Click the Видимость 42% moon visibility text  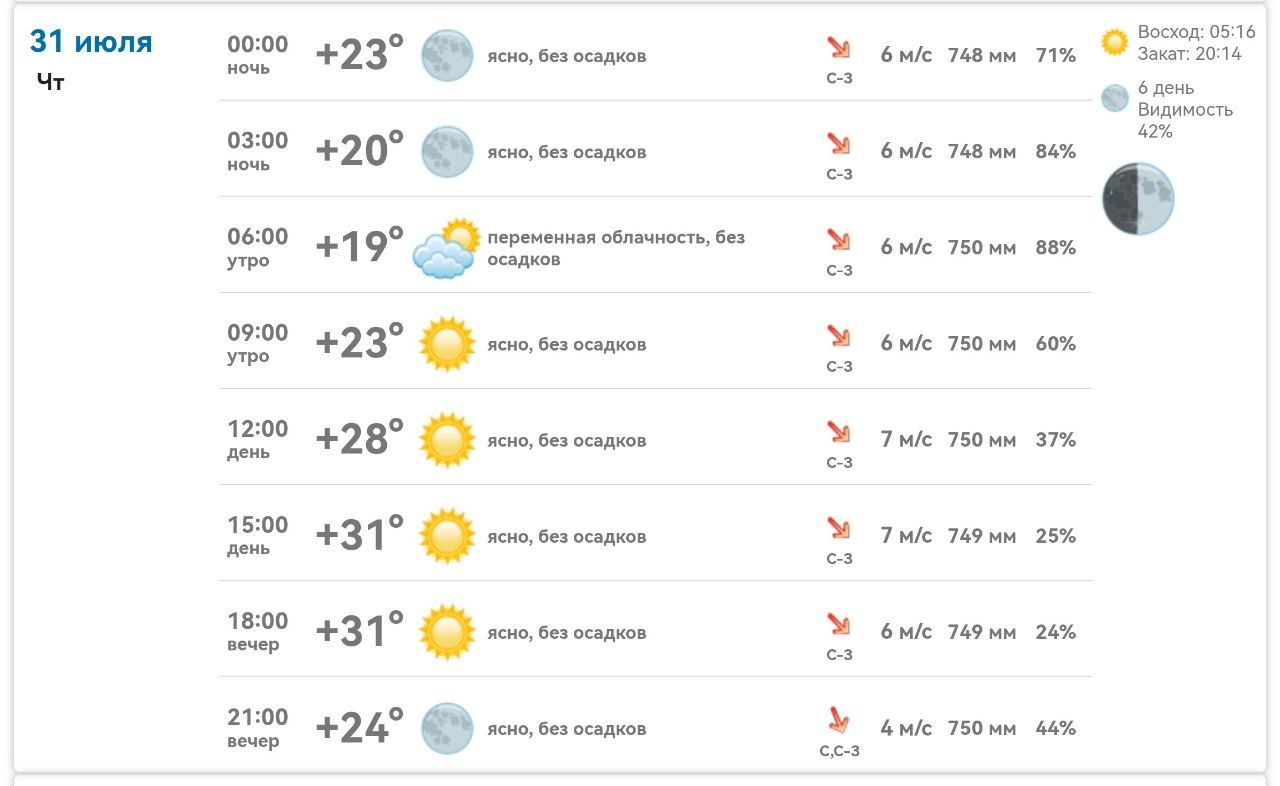pos(1185,120)
